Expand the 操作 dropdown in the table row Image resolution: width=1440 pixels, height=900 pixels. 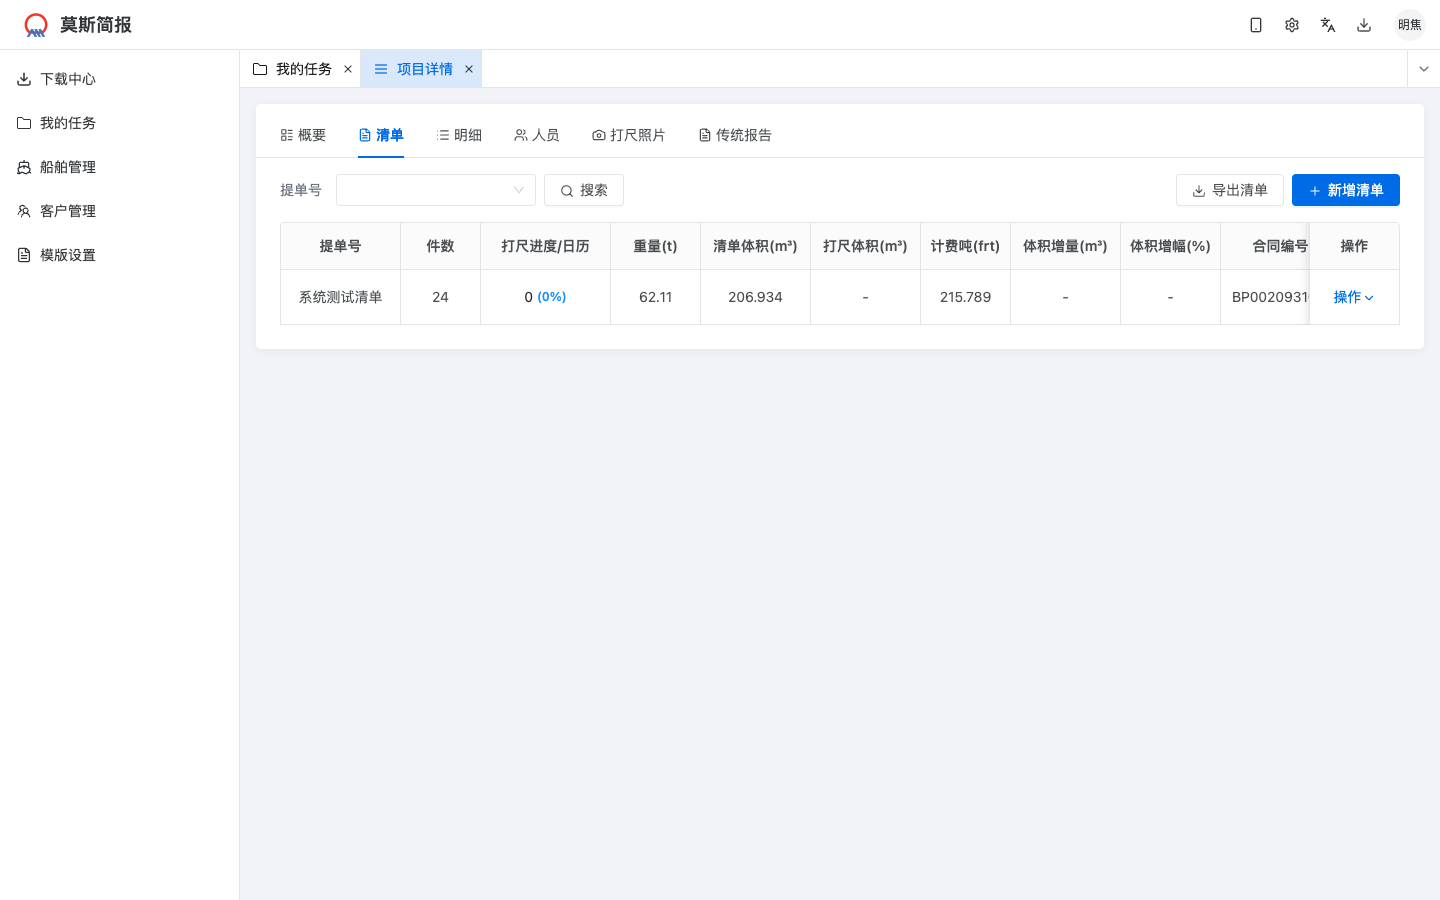point(1354,297)
